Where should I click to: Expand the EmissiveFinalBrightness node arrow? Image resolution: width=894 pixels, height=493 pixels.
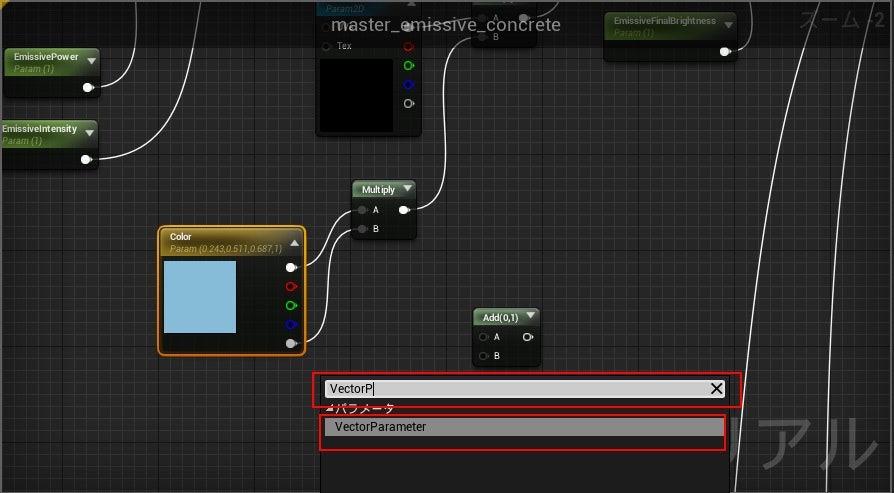728,25
